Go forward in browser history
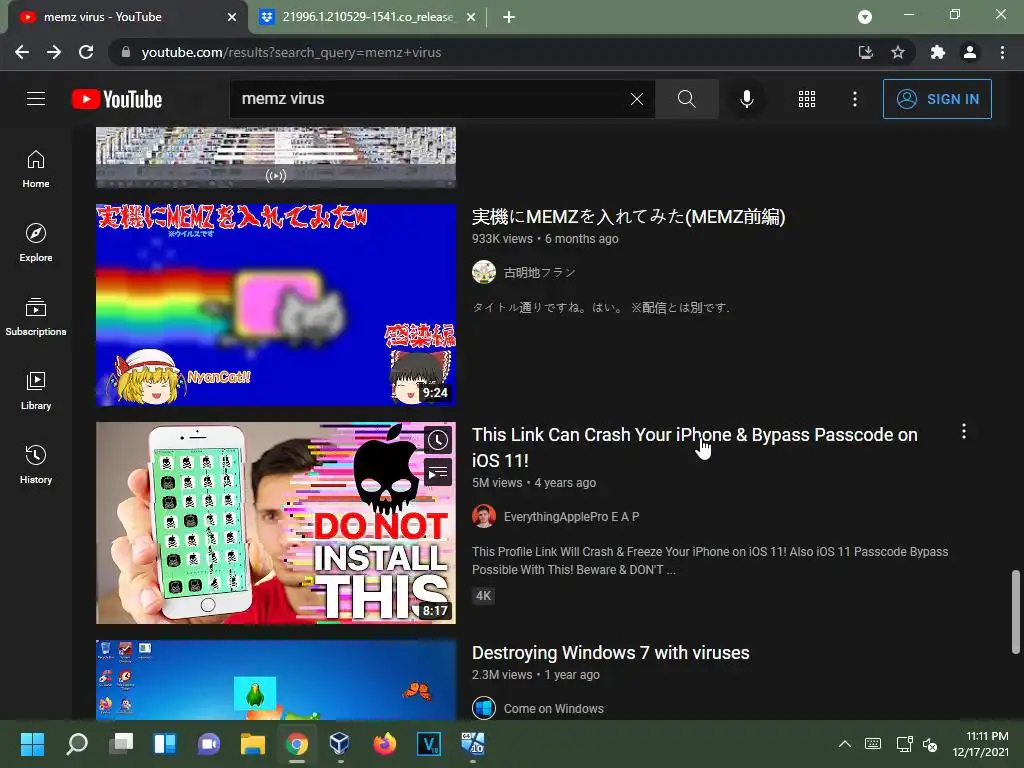Viewport: 1024px width, 768px height. pyautogui.click(x=54, y=52)
